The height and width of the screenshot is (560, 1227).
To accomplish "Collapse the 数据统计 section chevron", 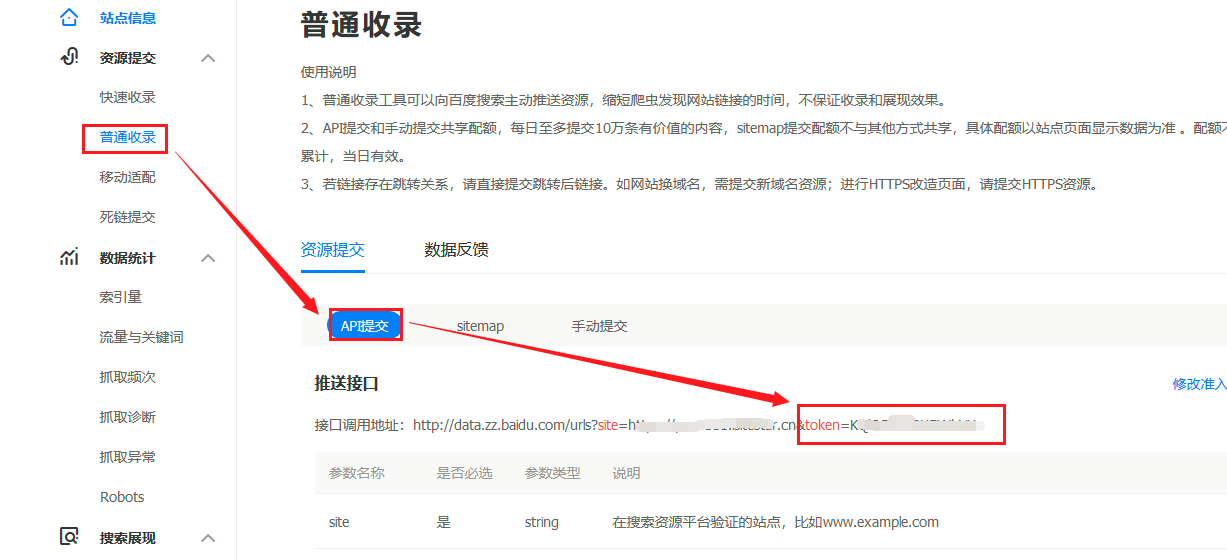I will click(x=208, y=258).
